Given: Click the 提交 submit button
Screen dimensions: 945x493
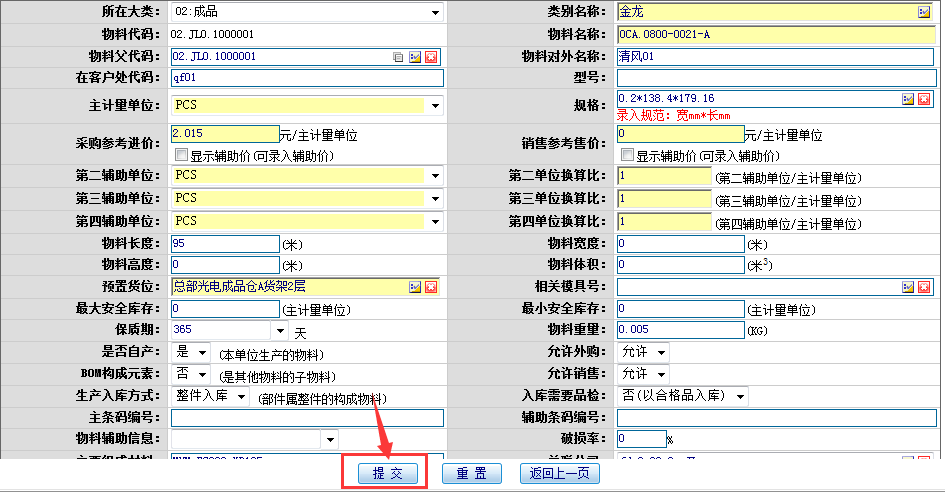Looking at the screenshot, I should coord(387,474).
